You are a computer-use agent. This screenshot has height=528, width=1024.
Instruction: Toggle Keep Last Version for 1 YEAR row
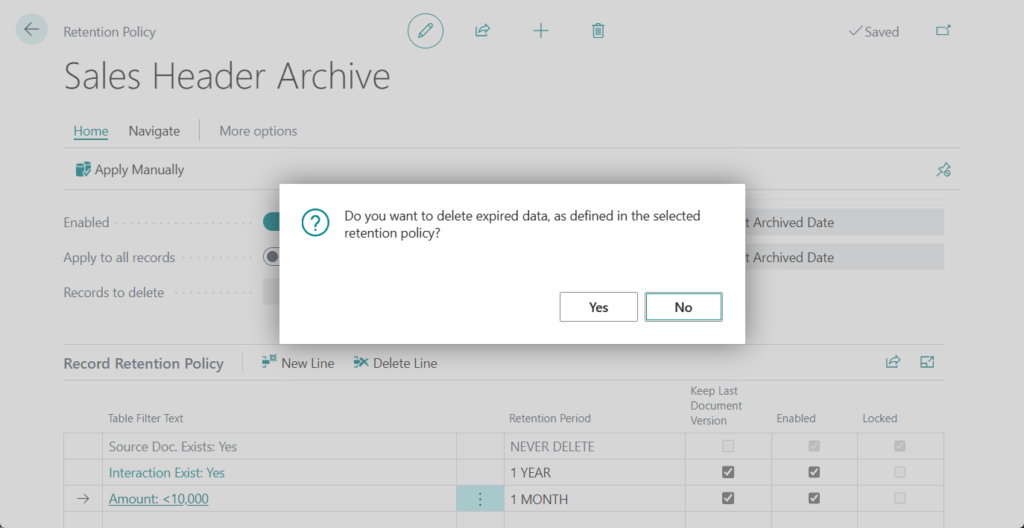click(728, 472)
